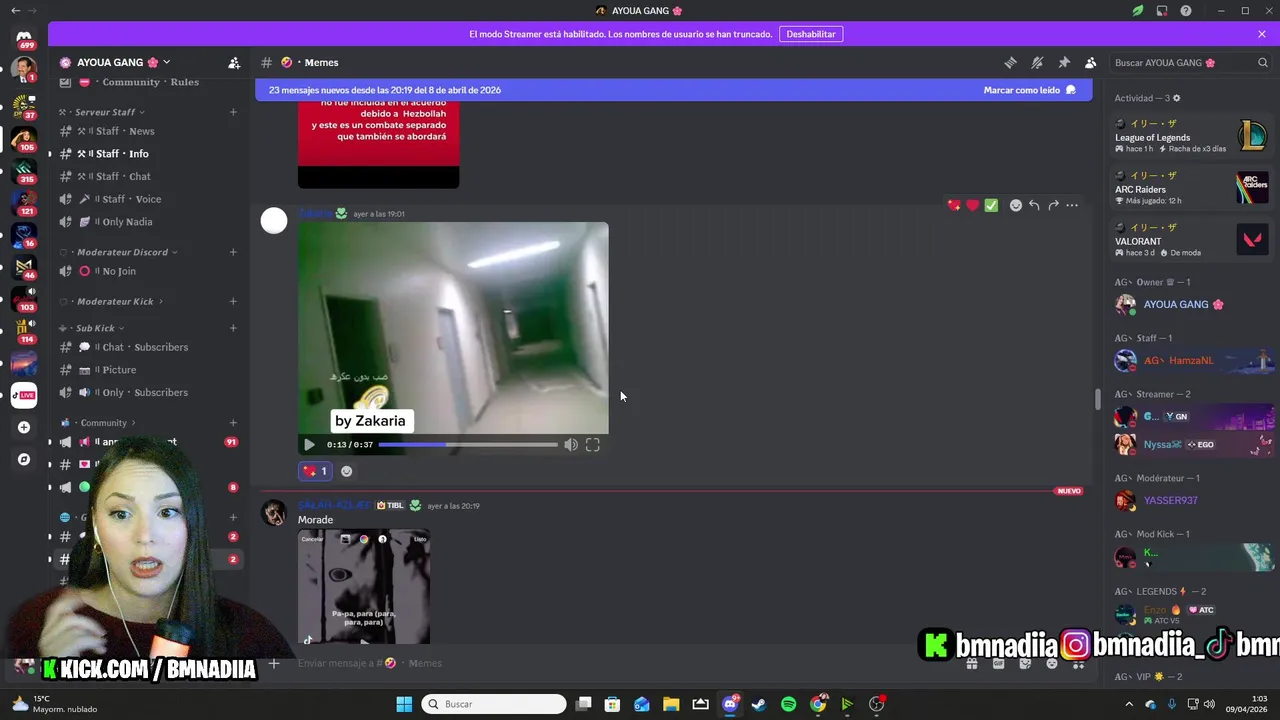The image size is (1280, 720).
Task: Open the Morade video thumbnail
Action: [364, 587]
